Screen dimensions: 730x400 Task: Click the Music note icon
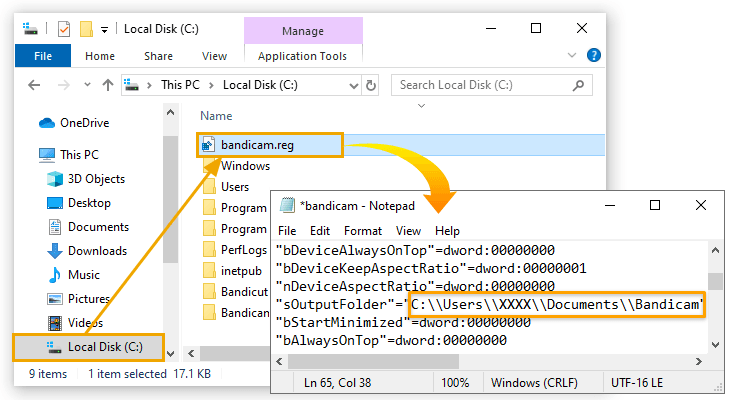(x=55, y=275)
